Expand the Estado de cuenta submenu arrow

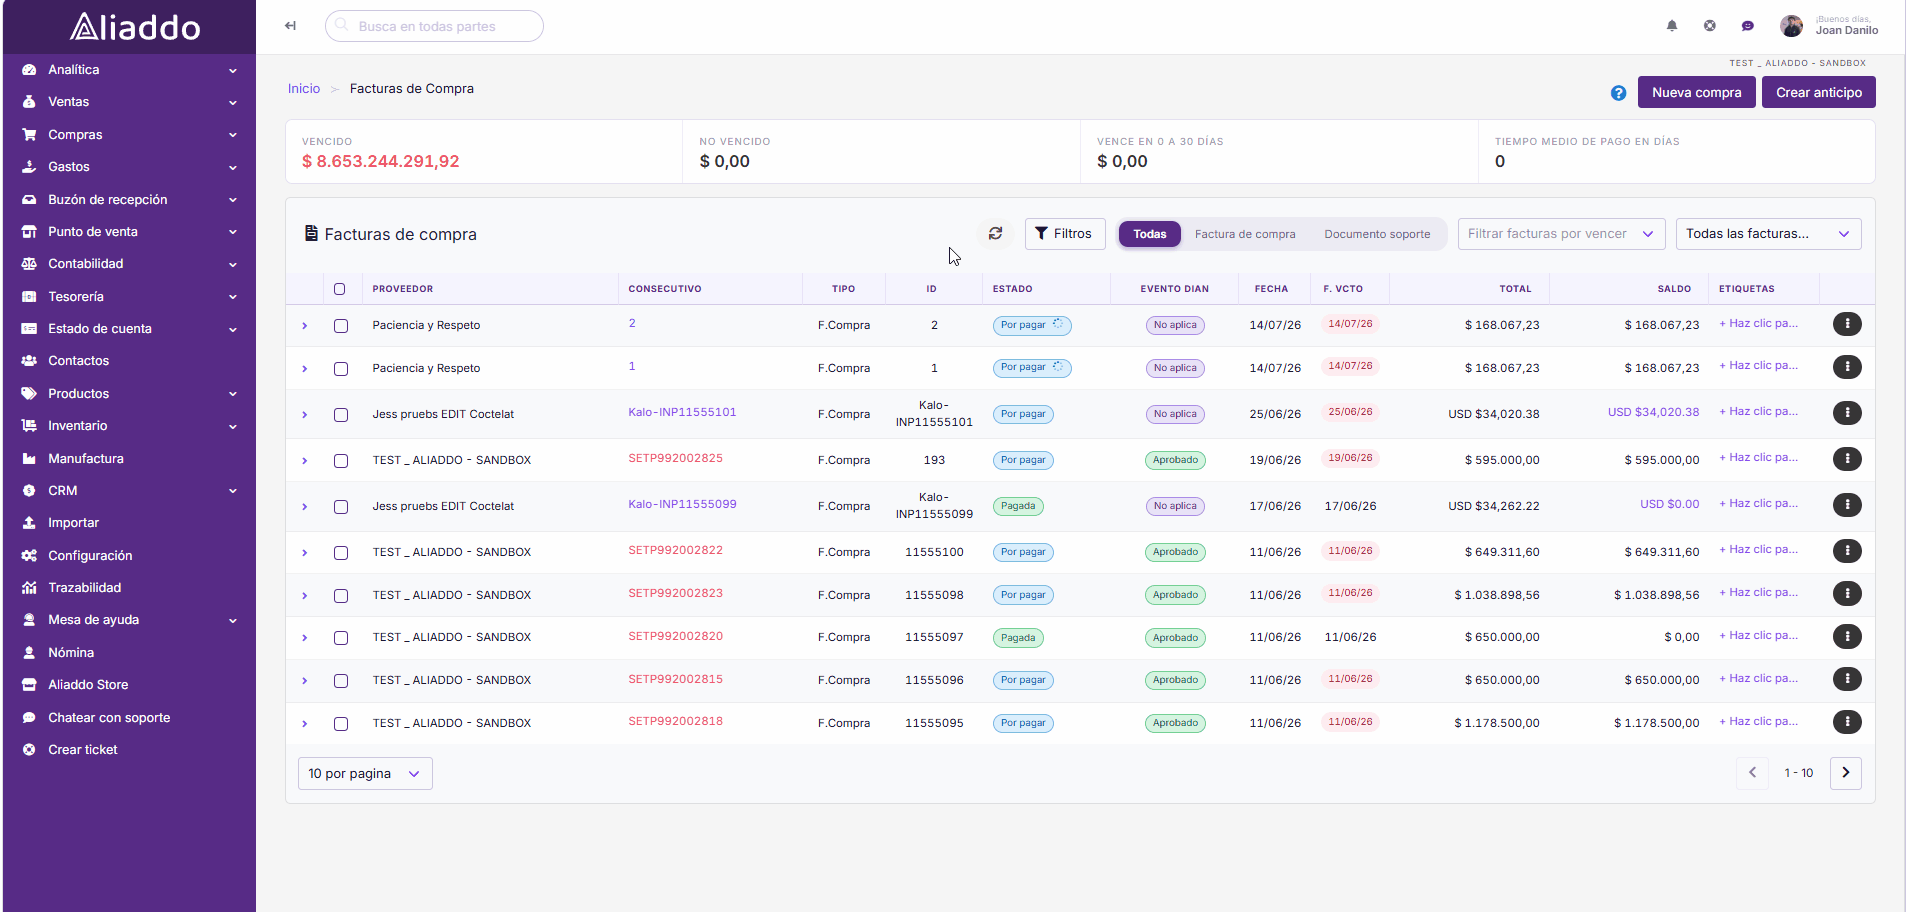click(233, 330)
